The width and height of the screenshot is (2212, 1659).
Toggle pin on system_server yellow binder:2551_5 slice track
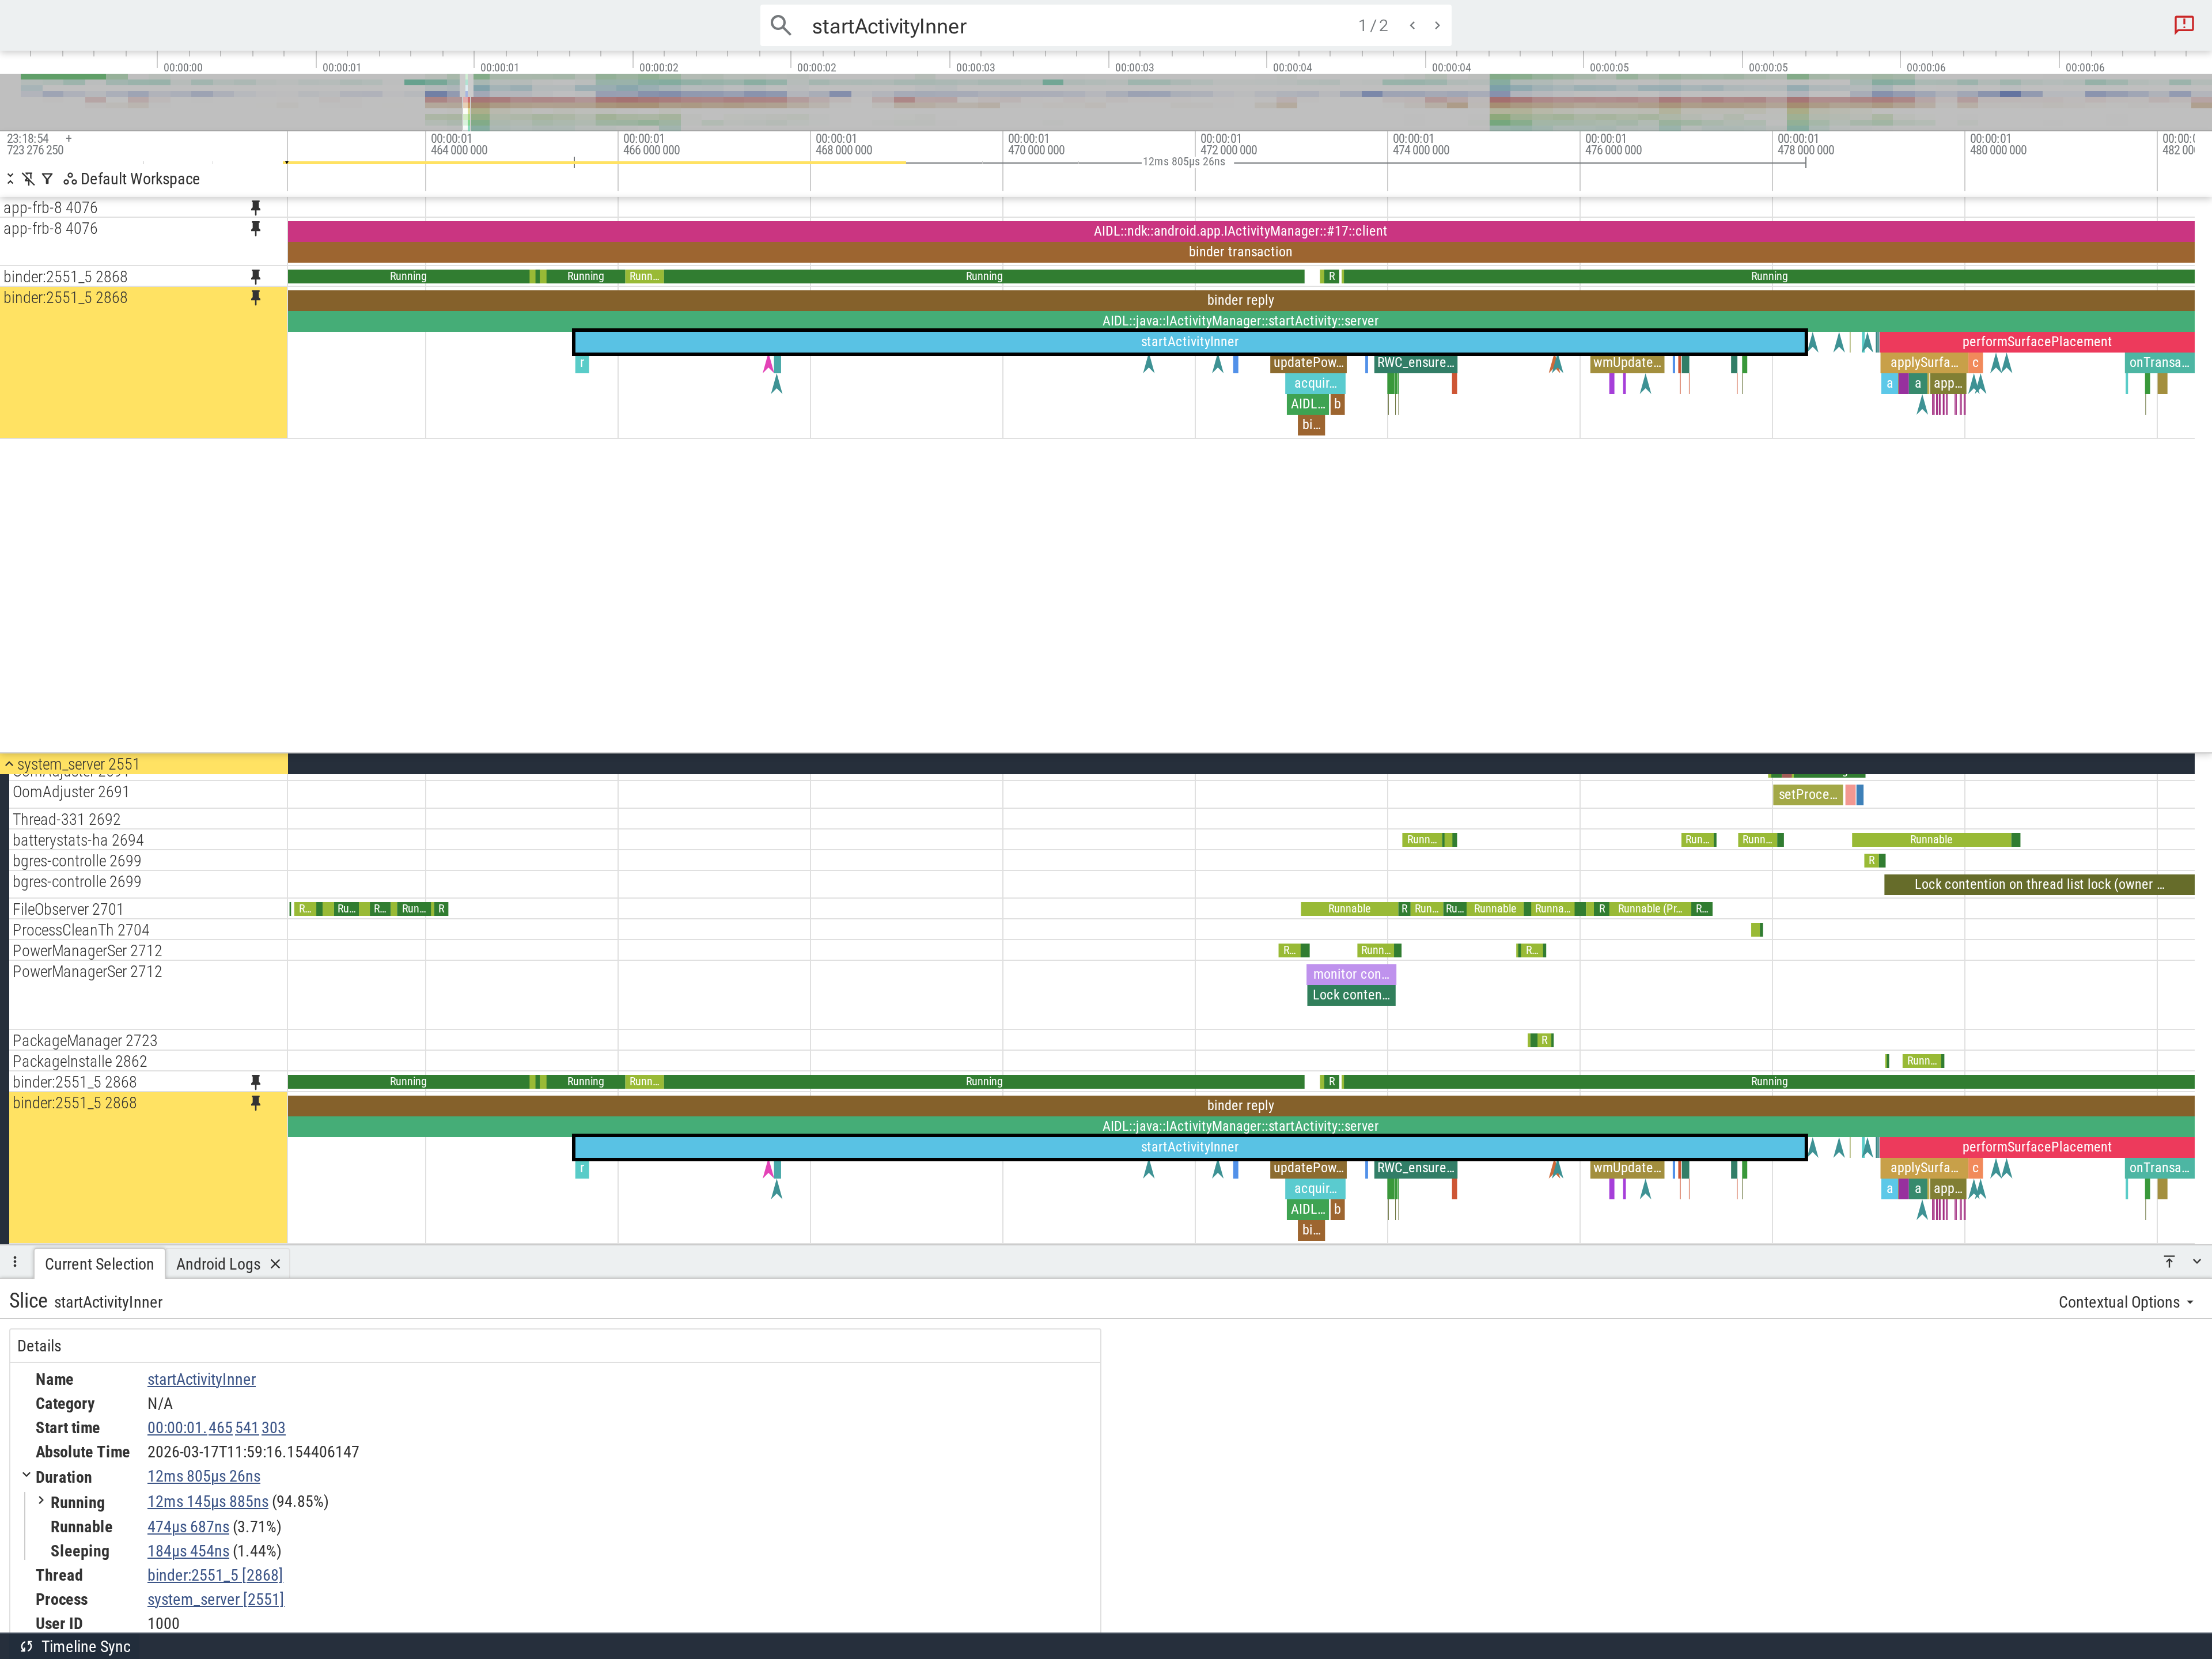tap(255, 1103)
